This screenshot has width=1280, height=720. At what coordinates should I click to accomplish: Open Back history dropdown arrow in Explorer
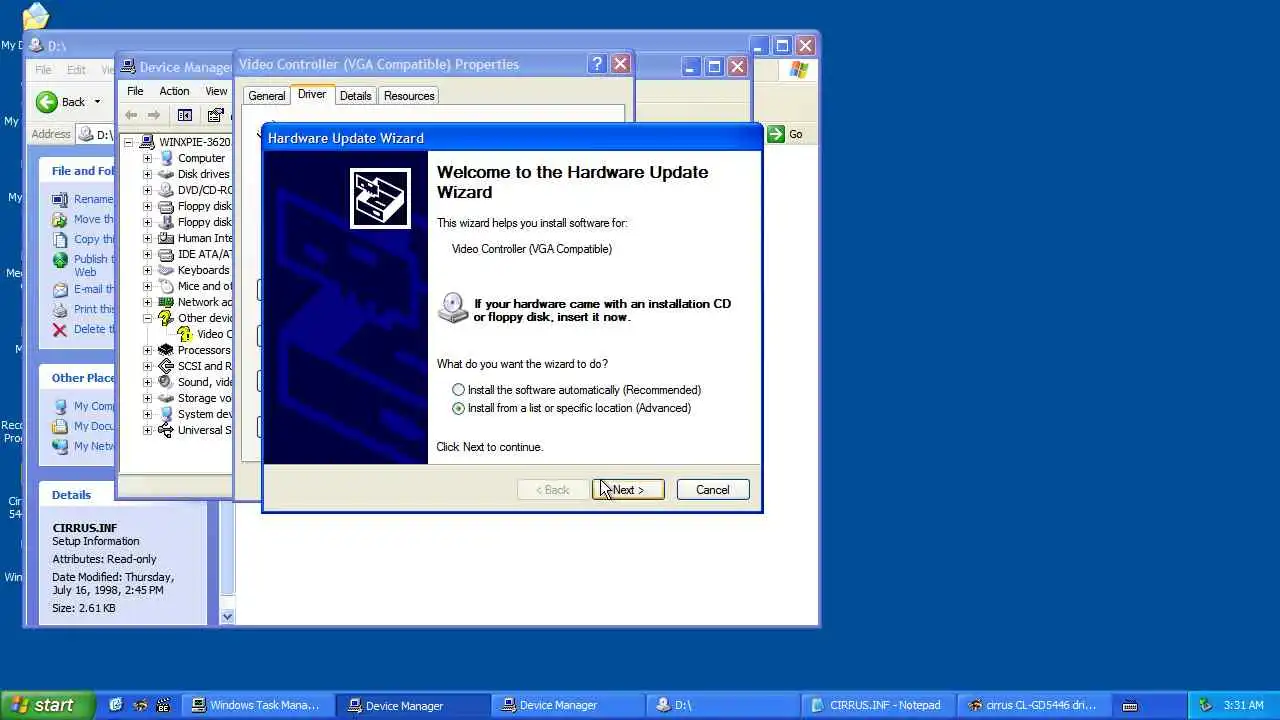click(x=97, y=102)
